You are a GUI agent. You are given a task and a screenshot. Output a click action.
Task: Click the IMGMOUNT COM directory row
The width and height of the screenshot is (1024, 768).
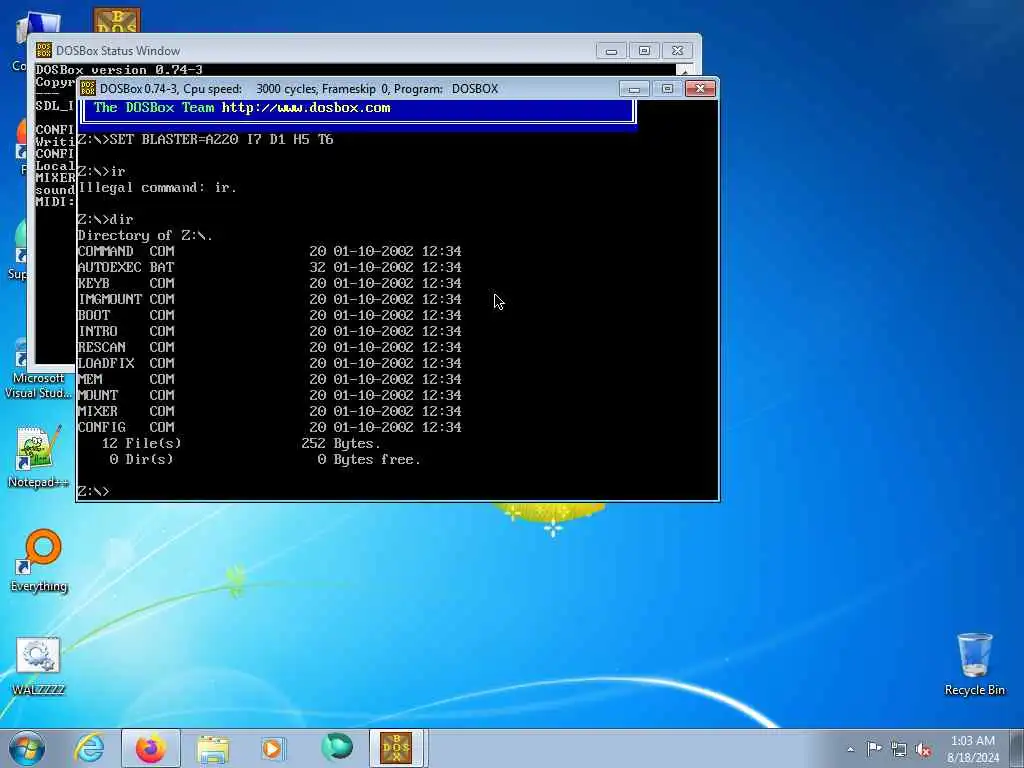[269, 299]
